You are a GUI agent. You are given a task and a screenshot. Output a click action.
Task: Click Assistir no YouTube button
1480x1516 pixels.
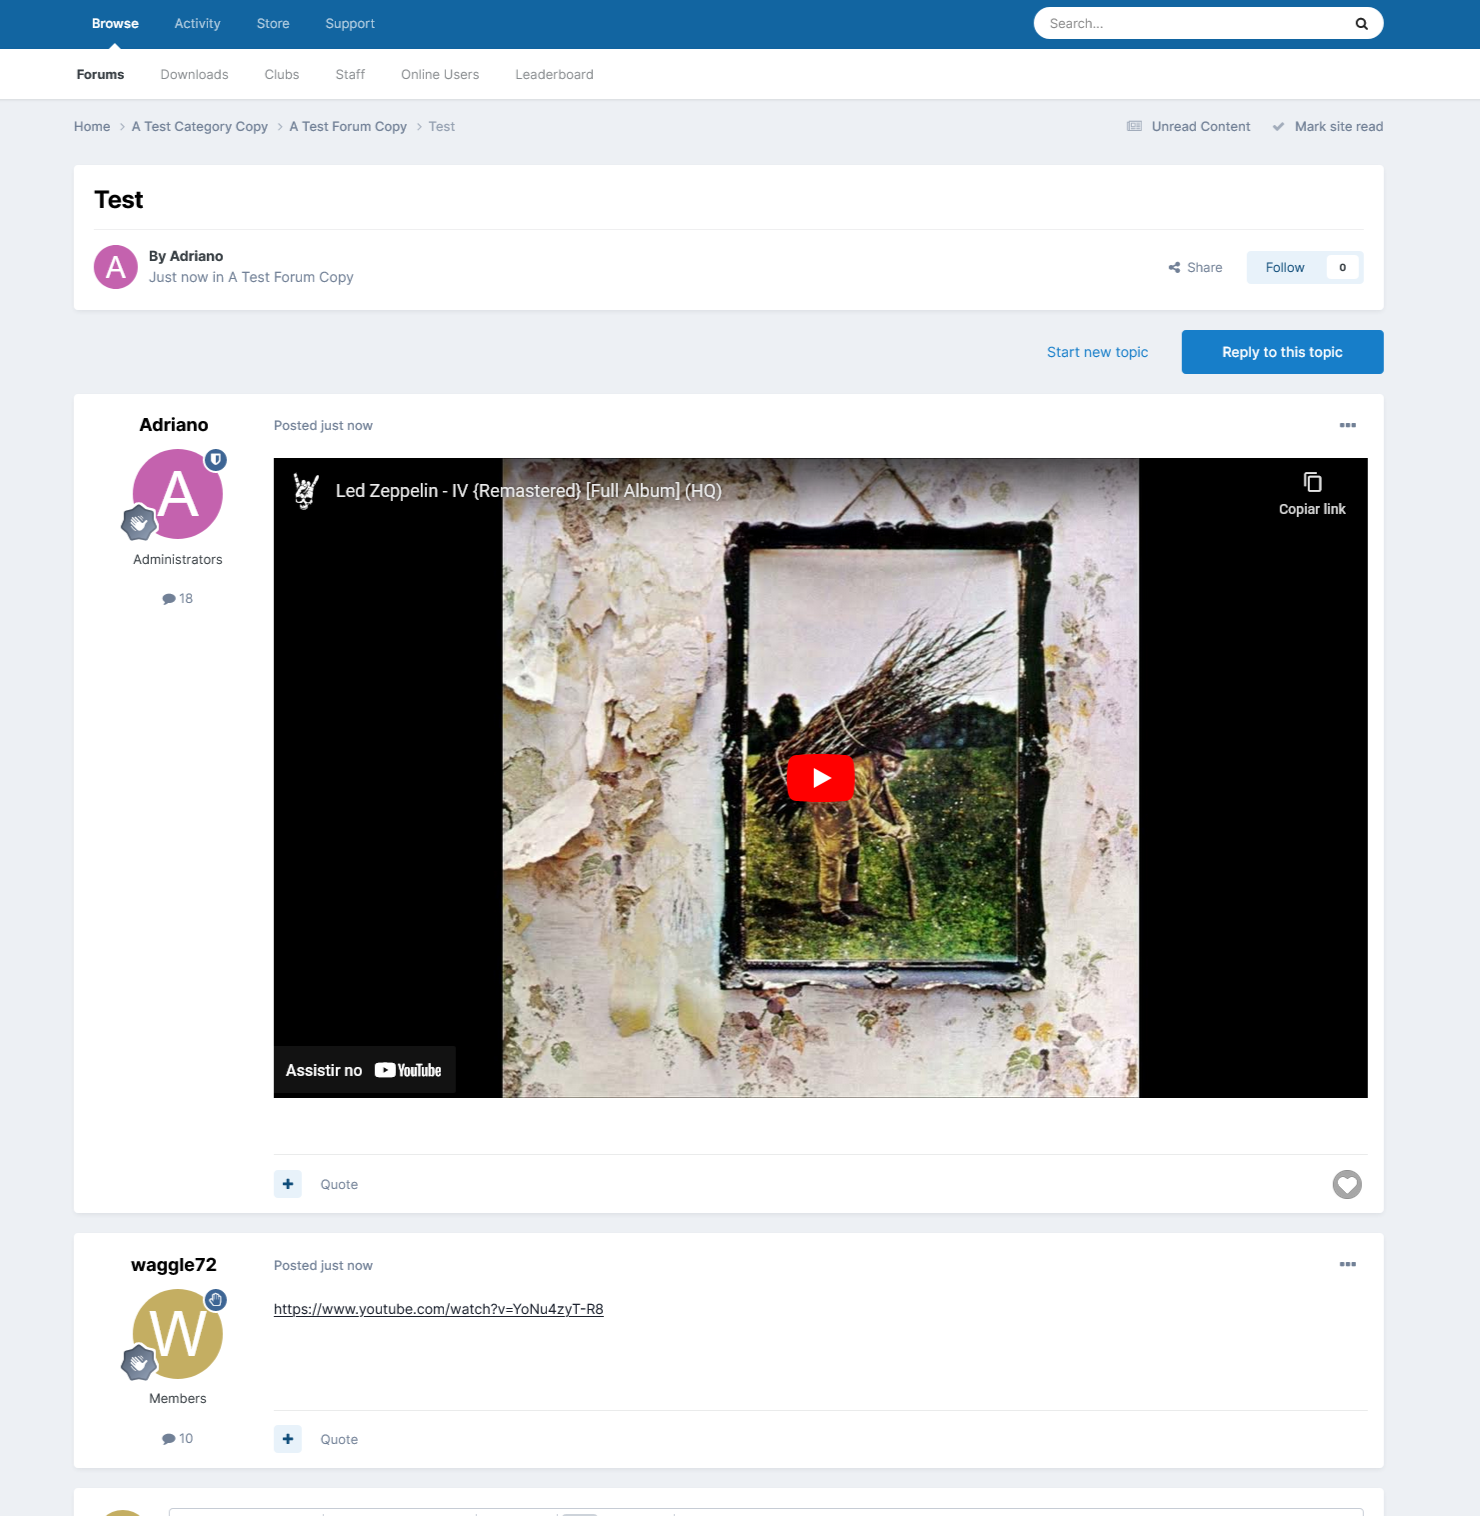point(364,1070)
